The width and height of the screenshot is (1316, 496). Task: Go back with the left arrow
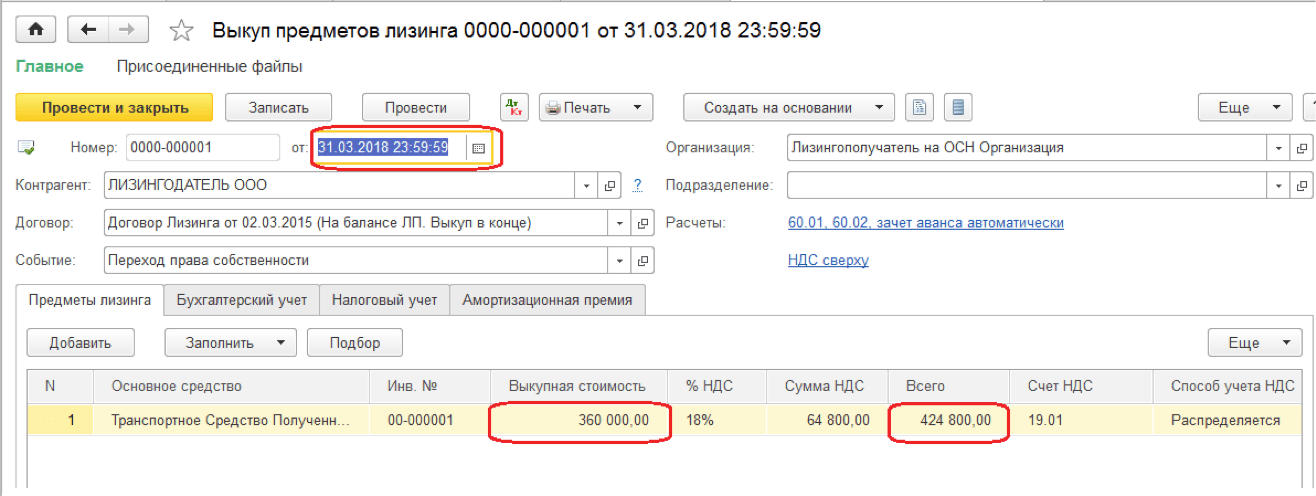click(88, 30)
